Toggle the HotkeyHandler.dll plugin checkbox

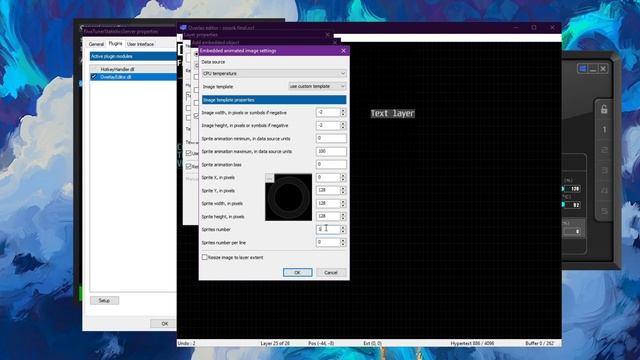point(94,70)
